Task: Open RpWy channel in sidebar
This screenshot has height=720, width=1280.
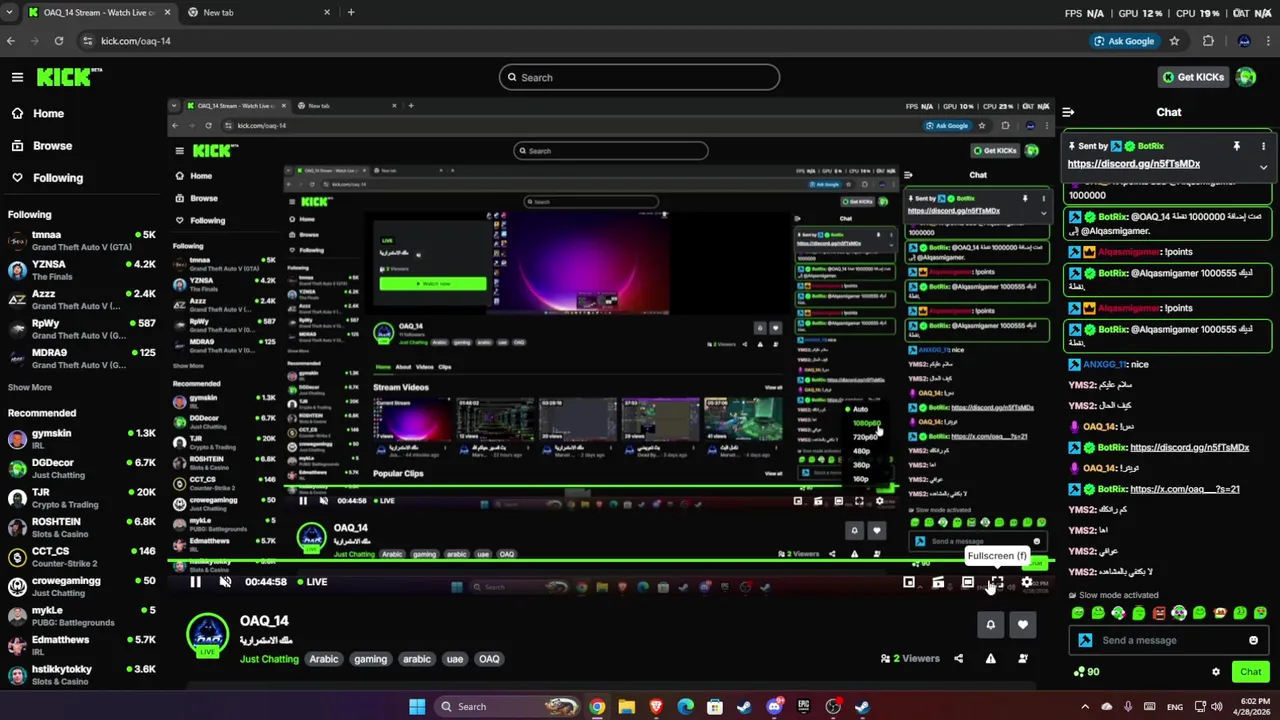Action: pyautogui.click(x=82, y=329)
